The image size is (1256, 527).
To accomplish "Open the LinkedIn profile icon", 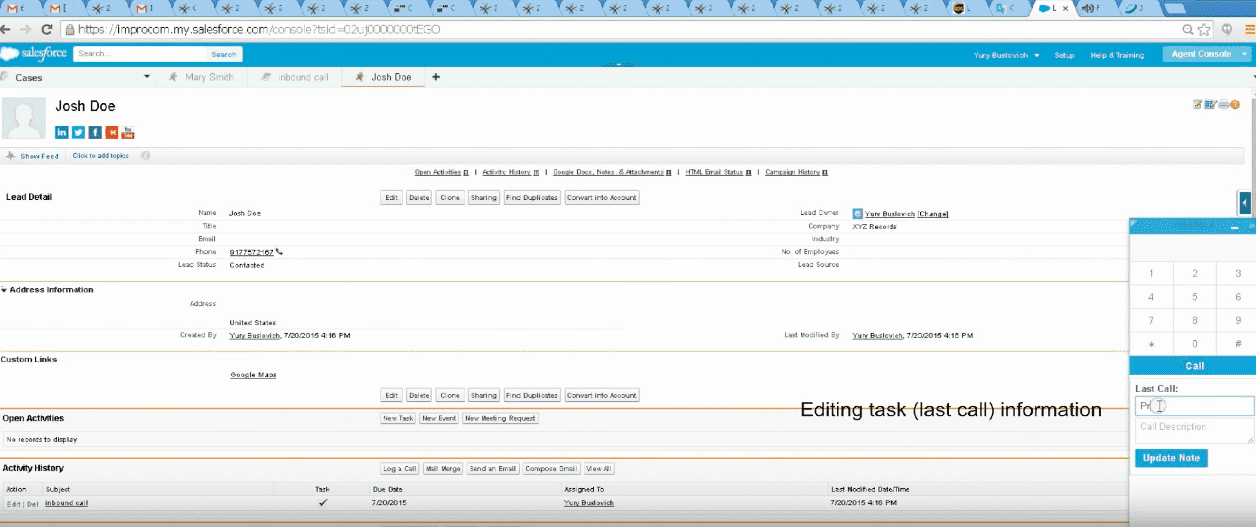I will (x=61, y=132).
